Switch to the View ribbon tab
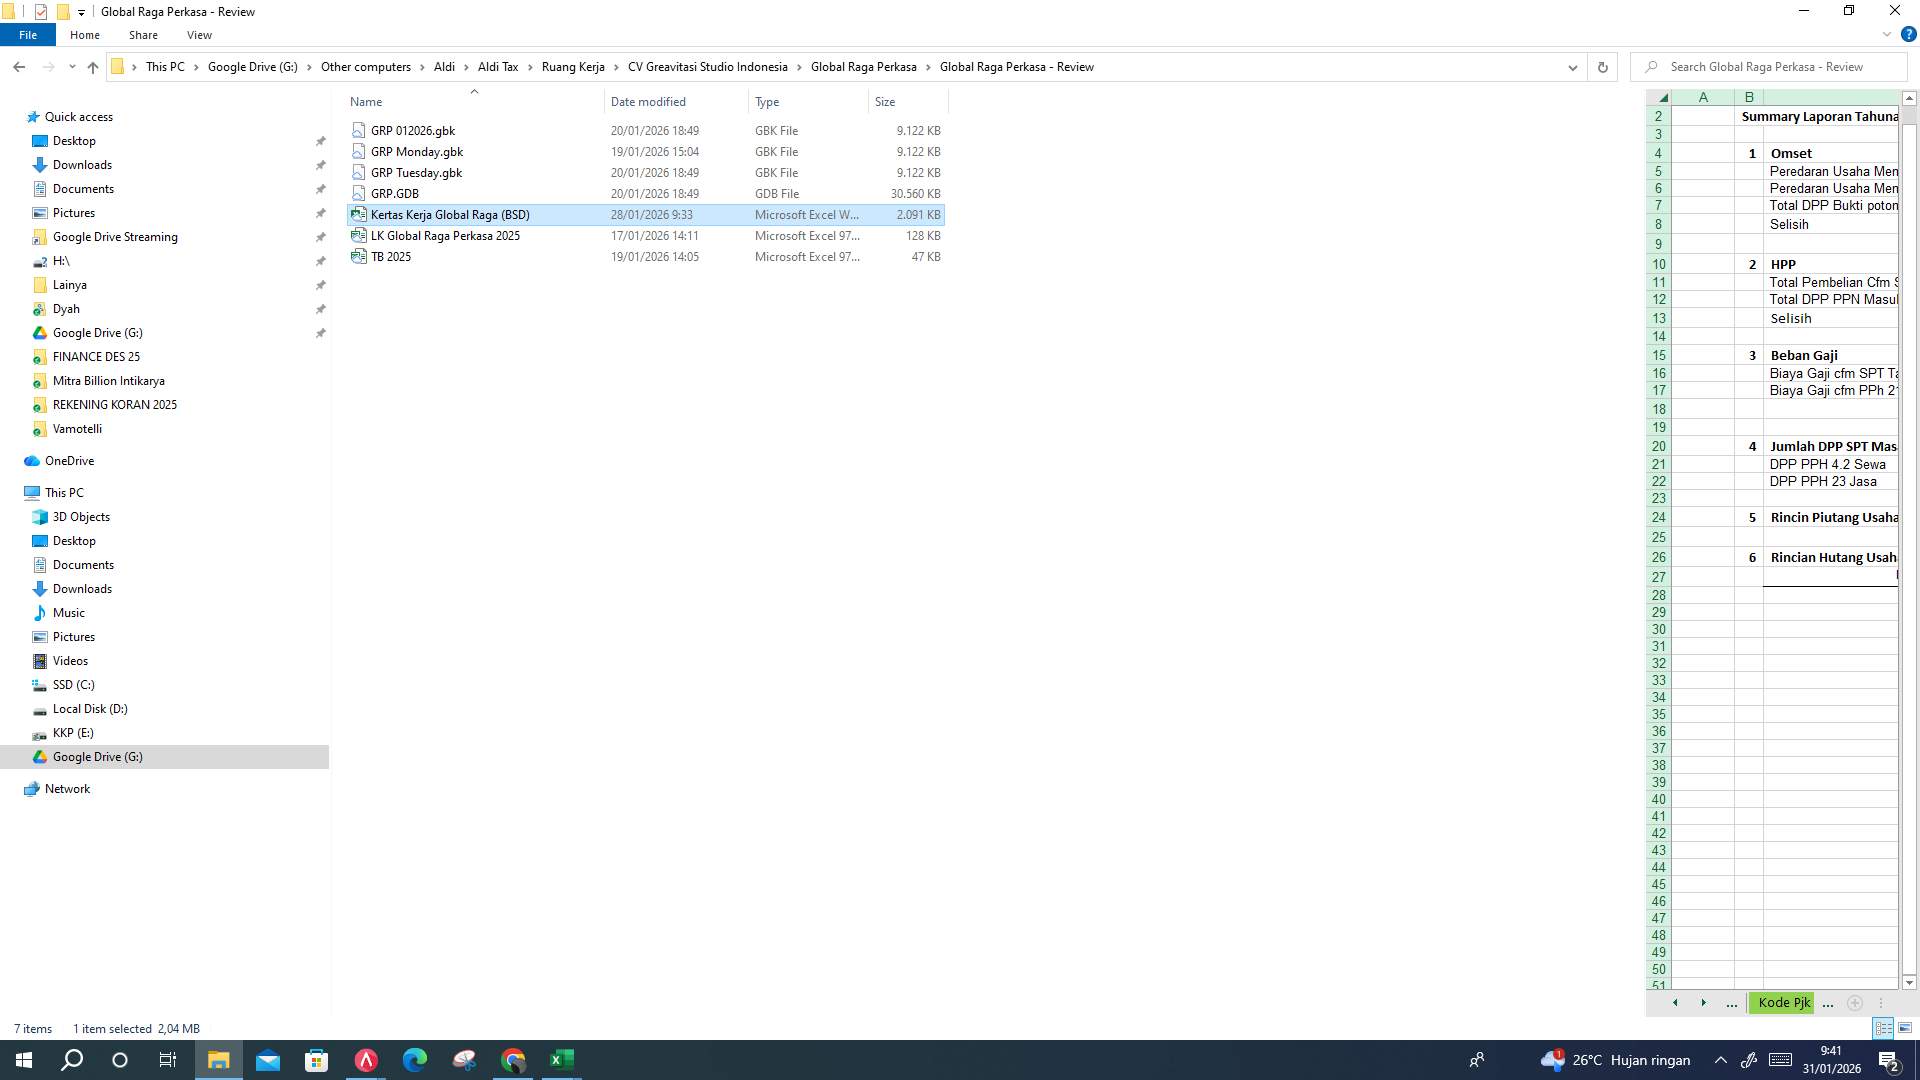 tap(198, 34)
